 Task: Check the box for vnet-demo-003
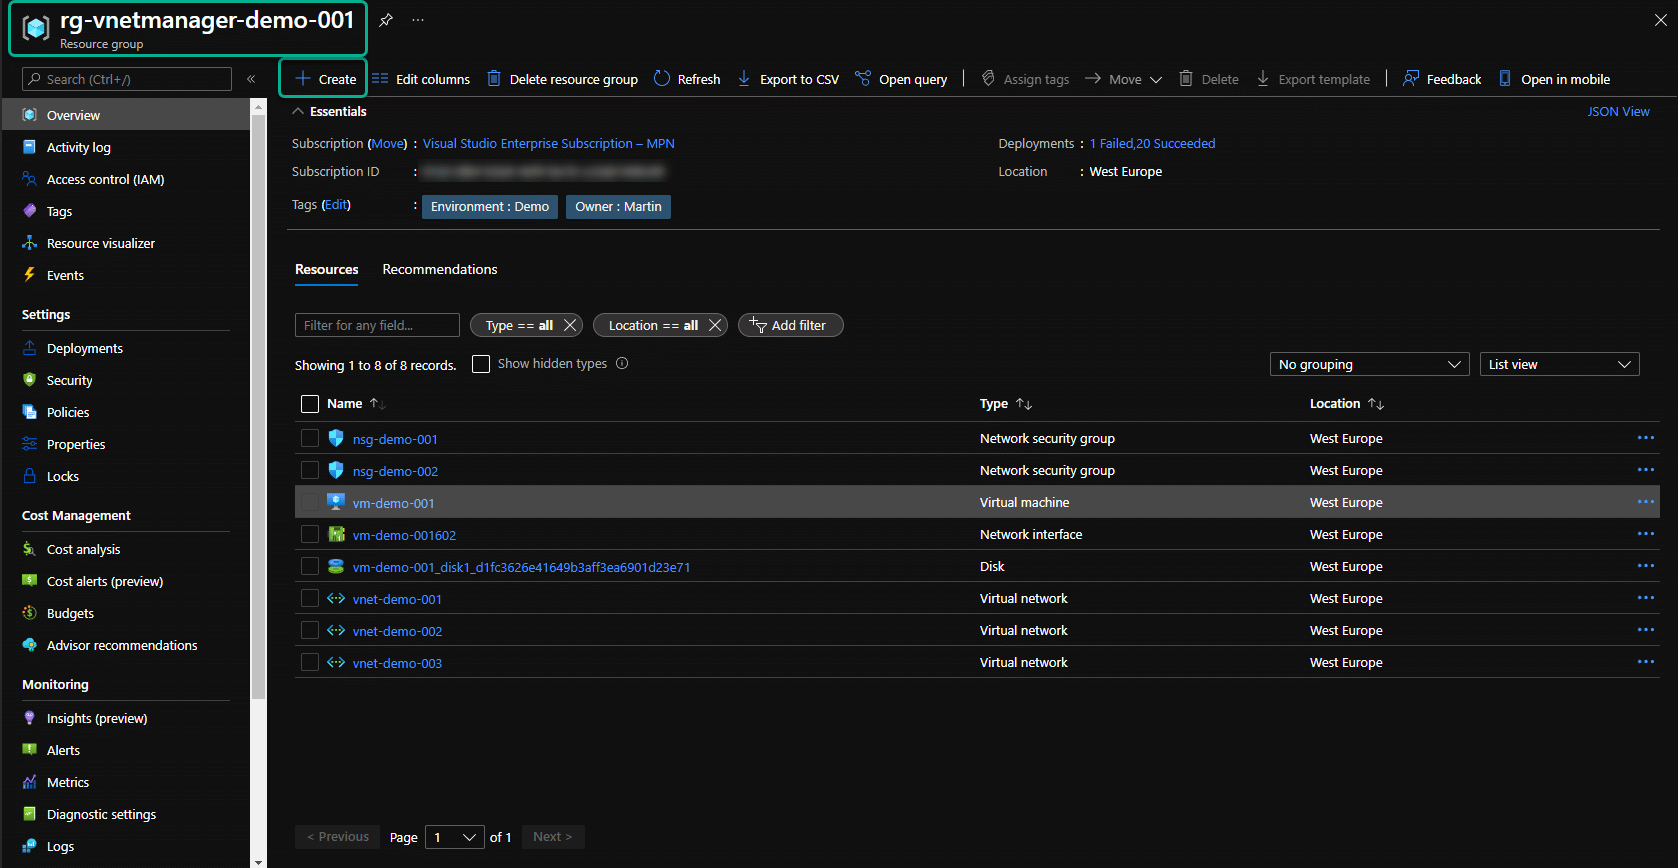coord(310,662)
